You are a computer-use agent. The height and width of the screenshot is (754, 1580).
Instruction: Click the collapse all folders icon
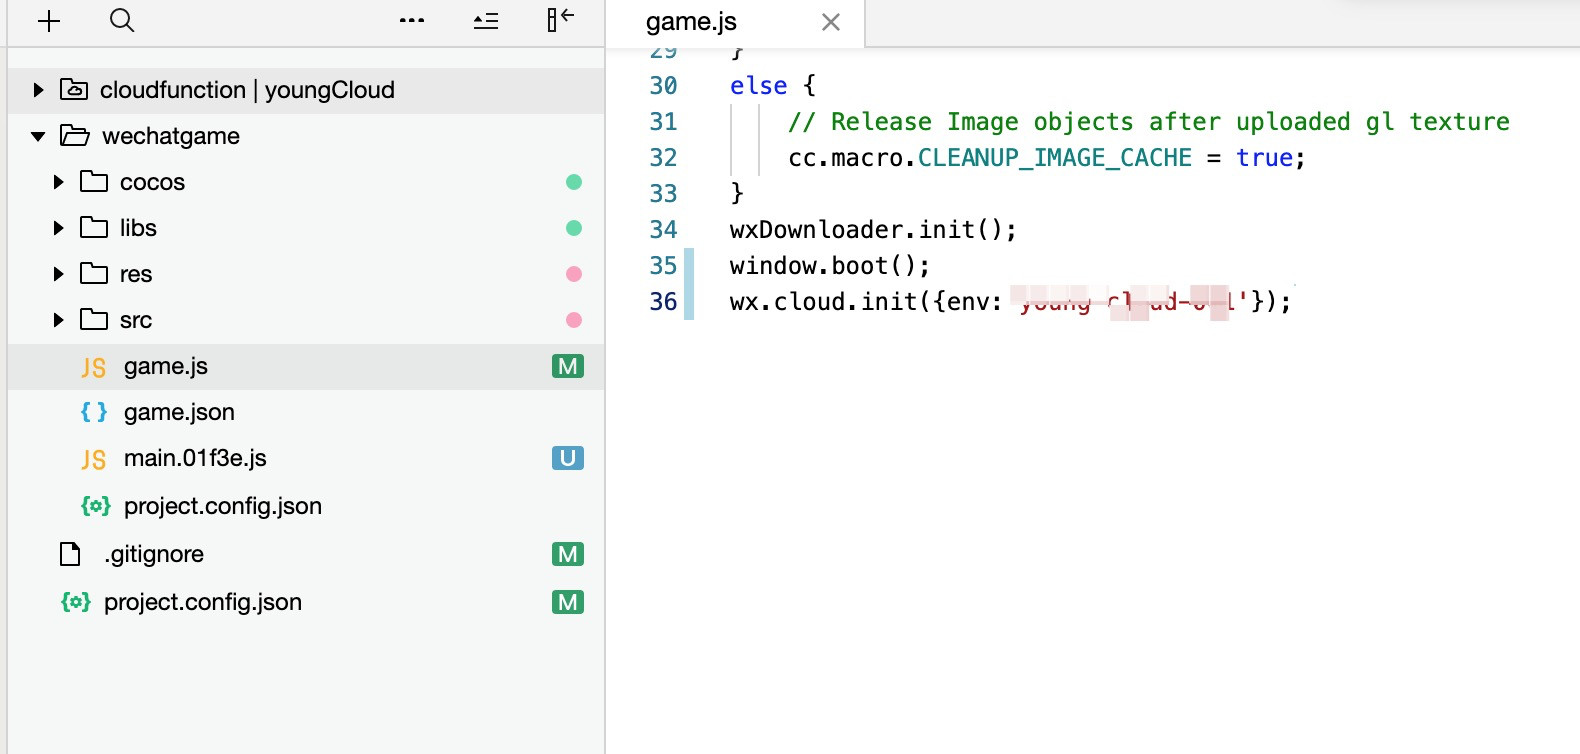pyautogui.click(x=486, y=21)
